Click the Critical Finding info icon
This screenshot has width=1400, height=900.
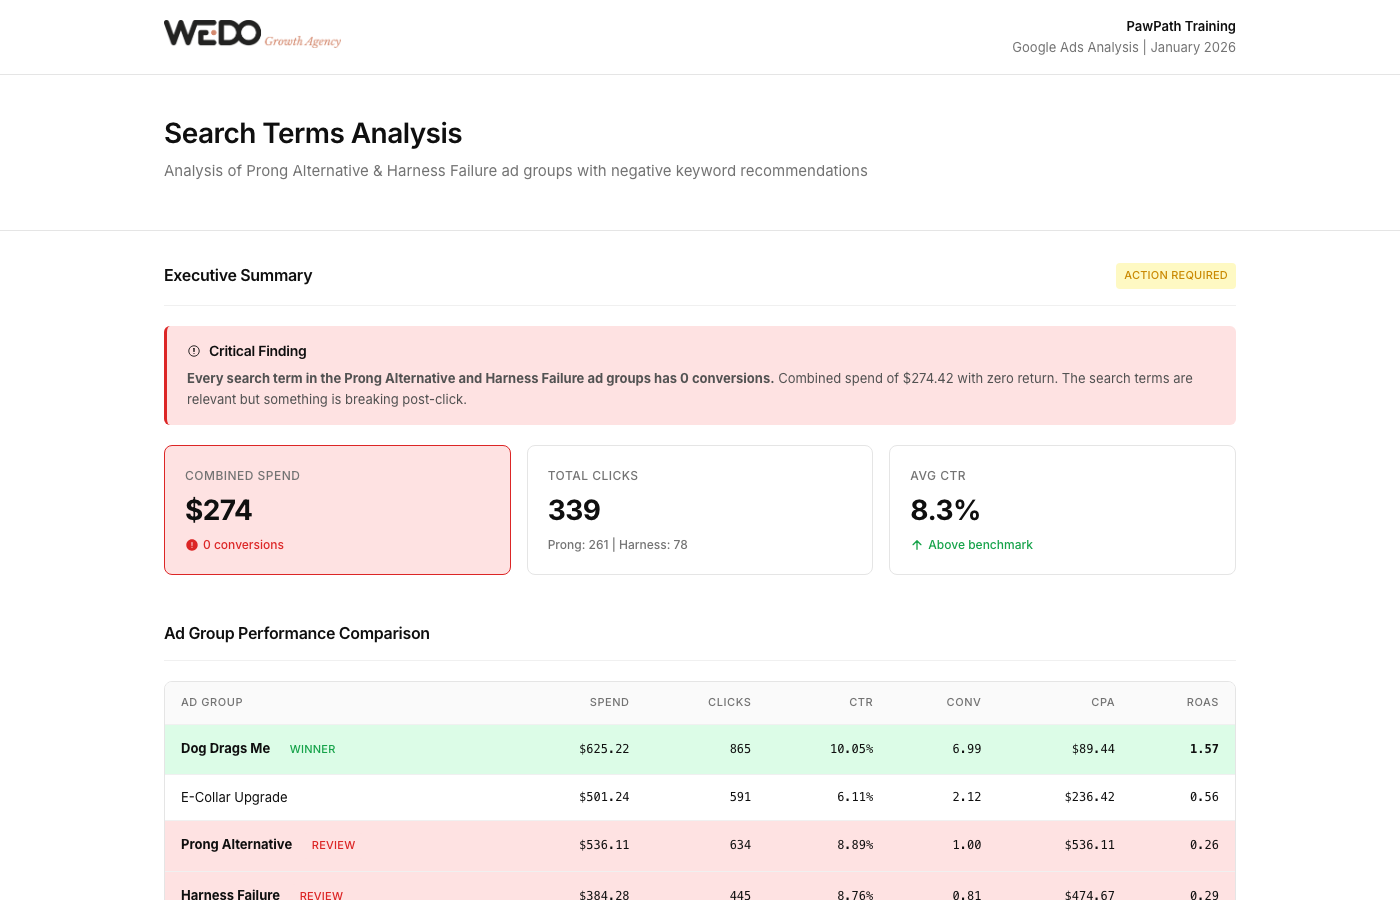[x=194, y=351]
